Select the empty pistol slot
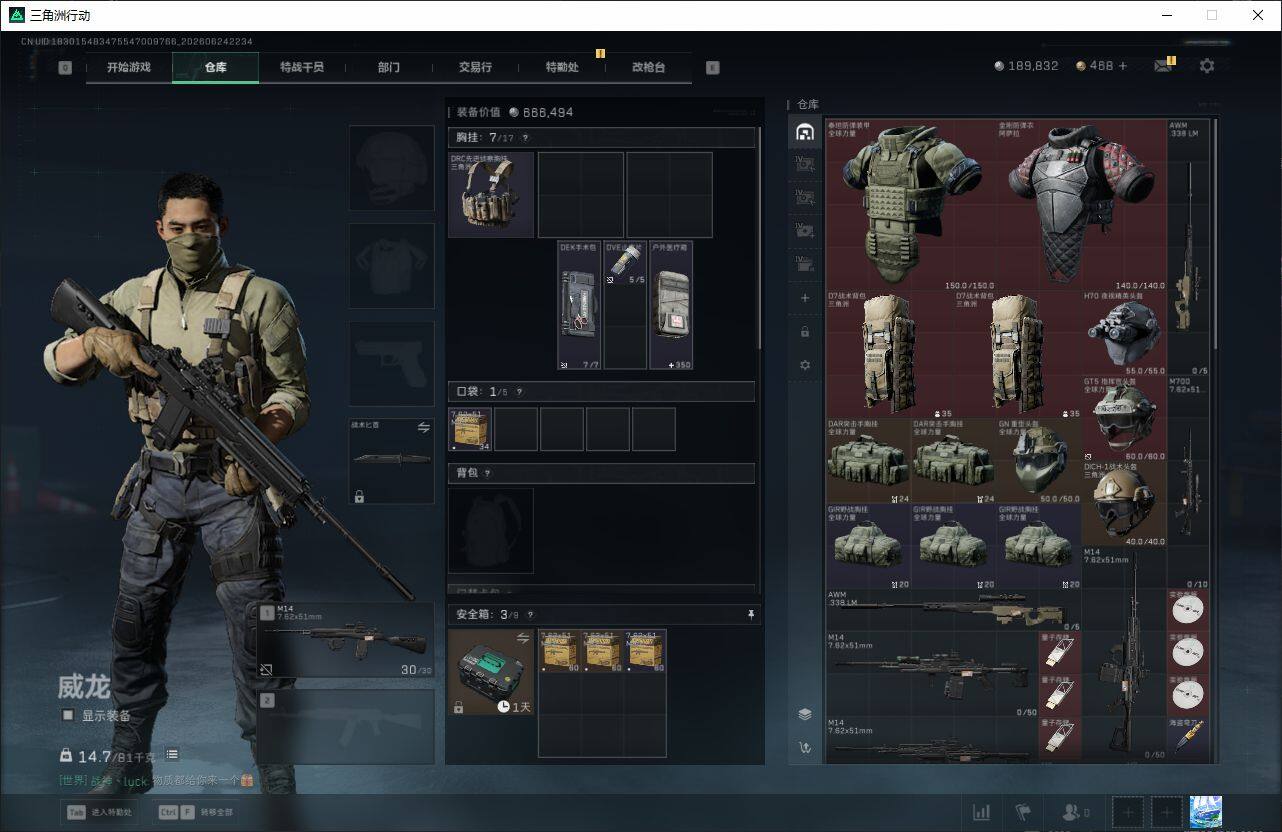The width and height of the screenshot is (1282, 832). [x=391, y=364]
